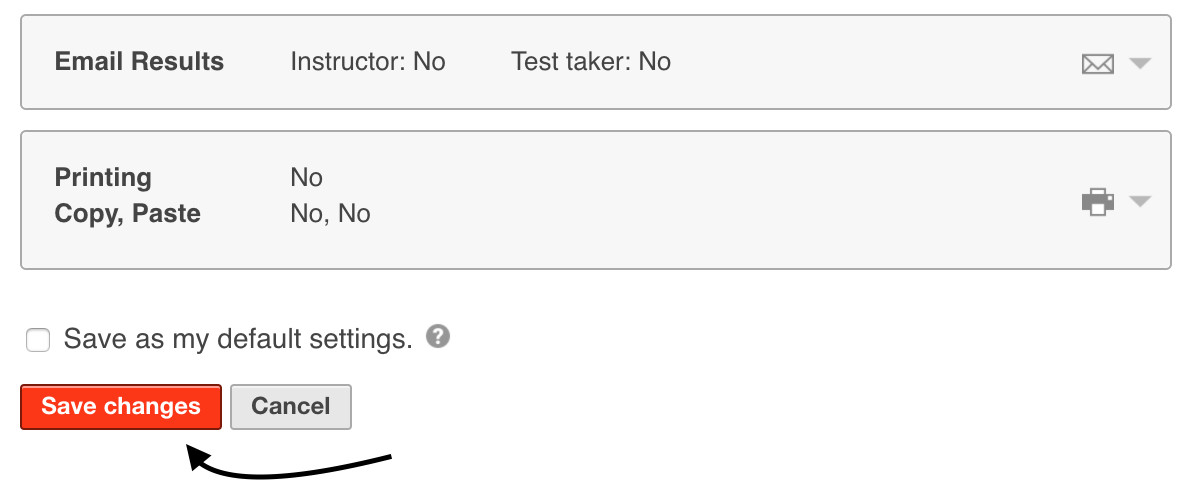The width and height of the screenshot is (1202, 494).
Task: Click the "Save as my default settings." label text
Action: pyautogui.click(x=238, y=339)
